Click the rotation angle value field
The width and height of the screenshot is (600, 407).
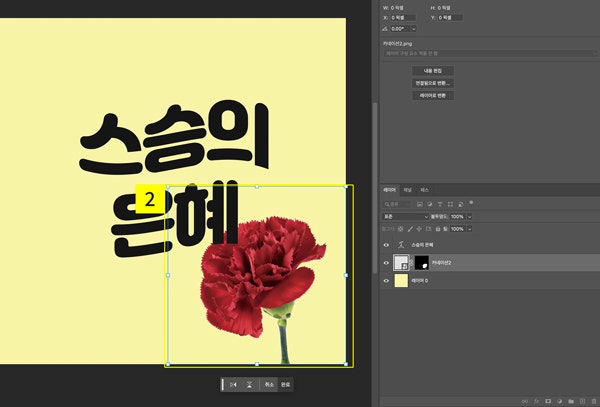pyautogui.click(x=400, y=29)
